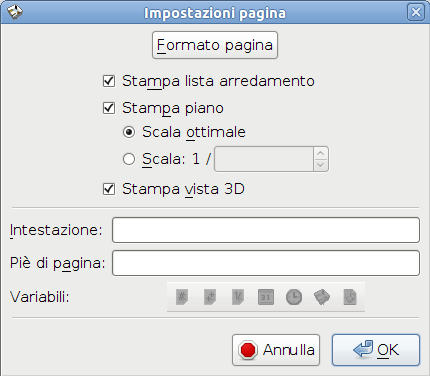
Task: Select the Scala ottimale radio option
Action: [x=129, y=132]
